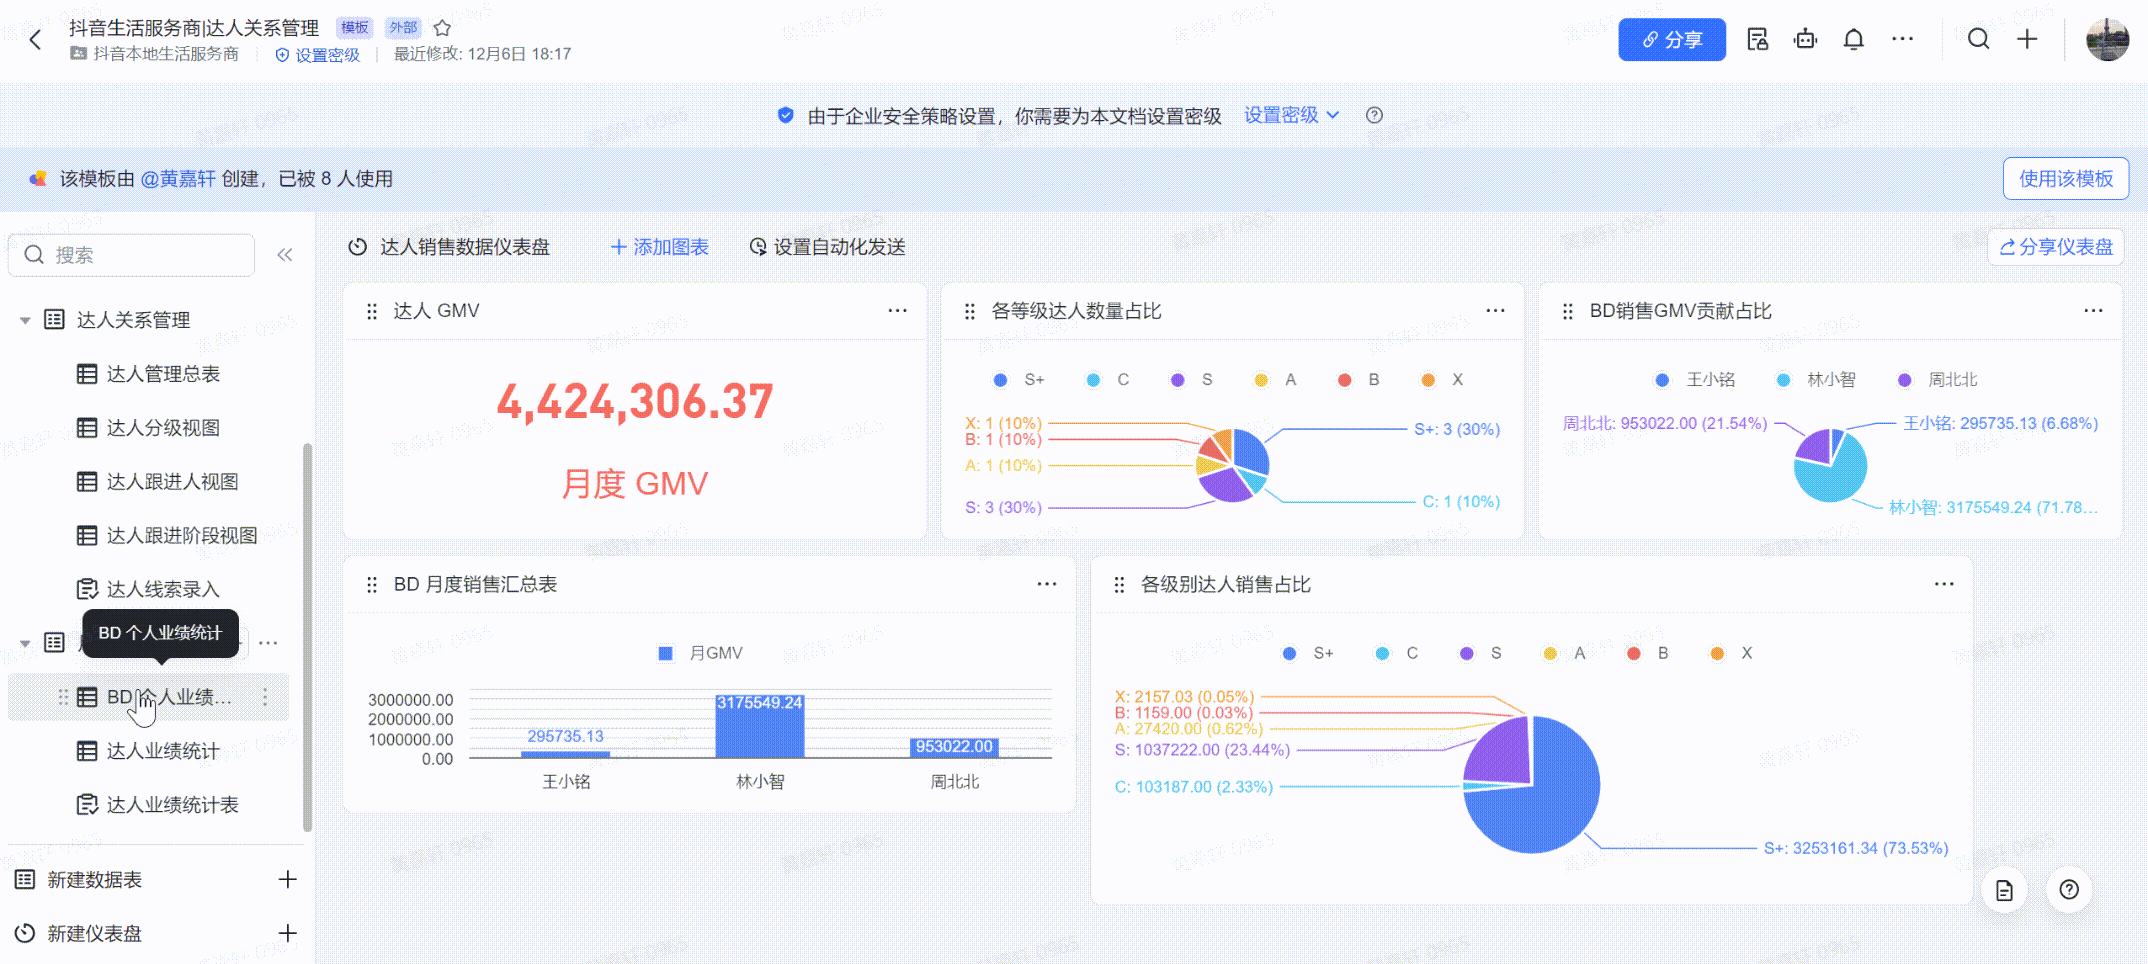This screenshot has width=2148, height=964.
Task: Click the plus icon in top bar
Action: (2027, 40)
